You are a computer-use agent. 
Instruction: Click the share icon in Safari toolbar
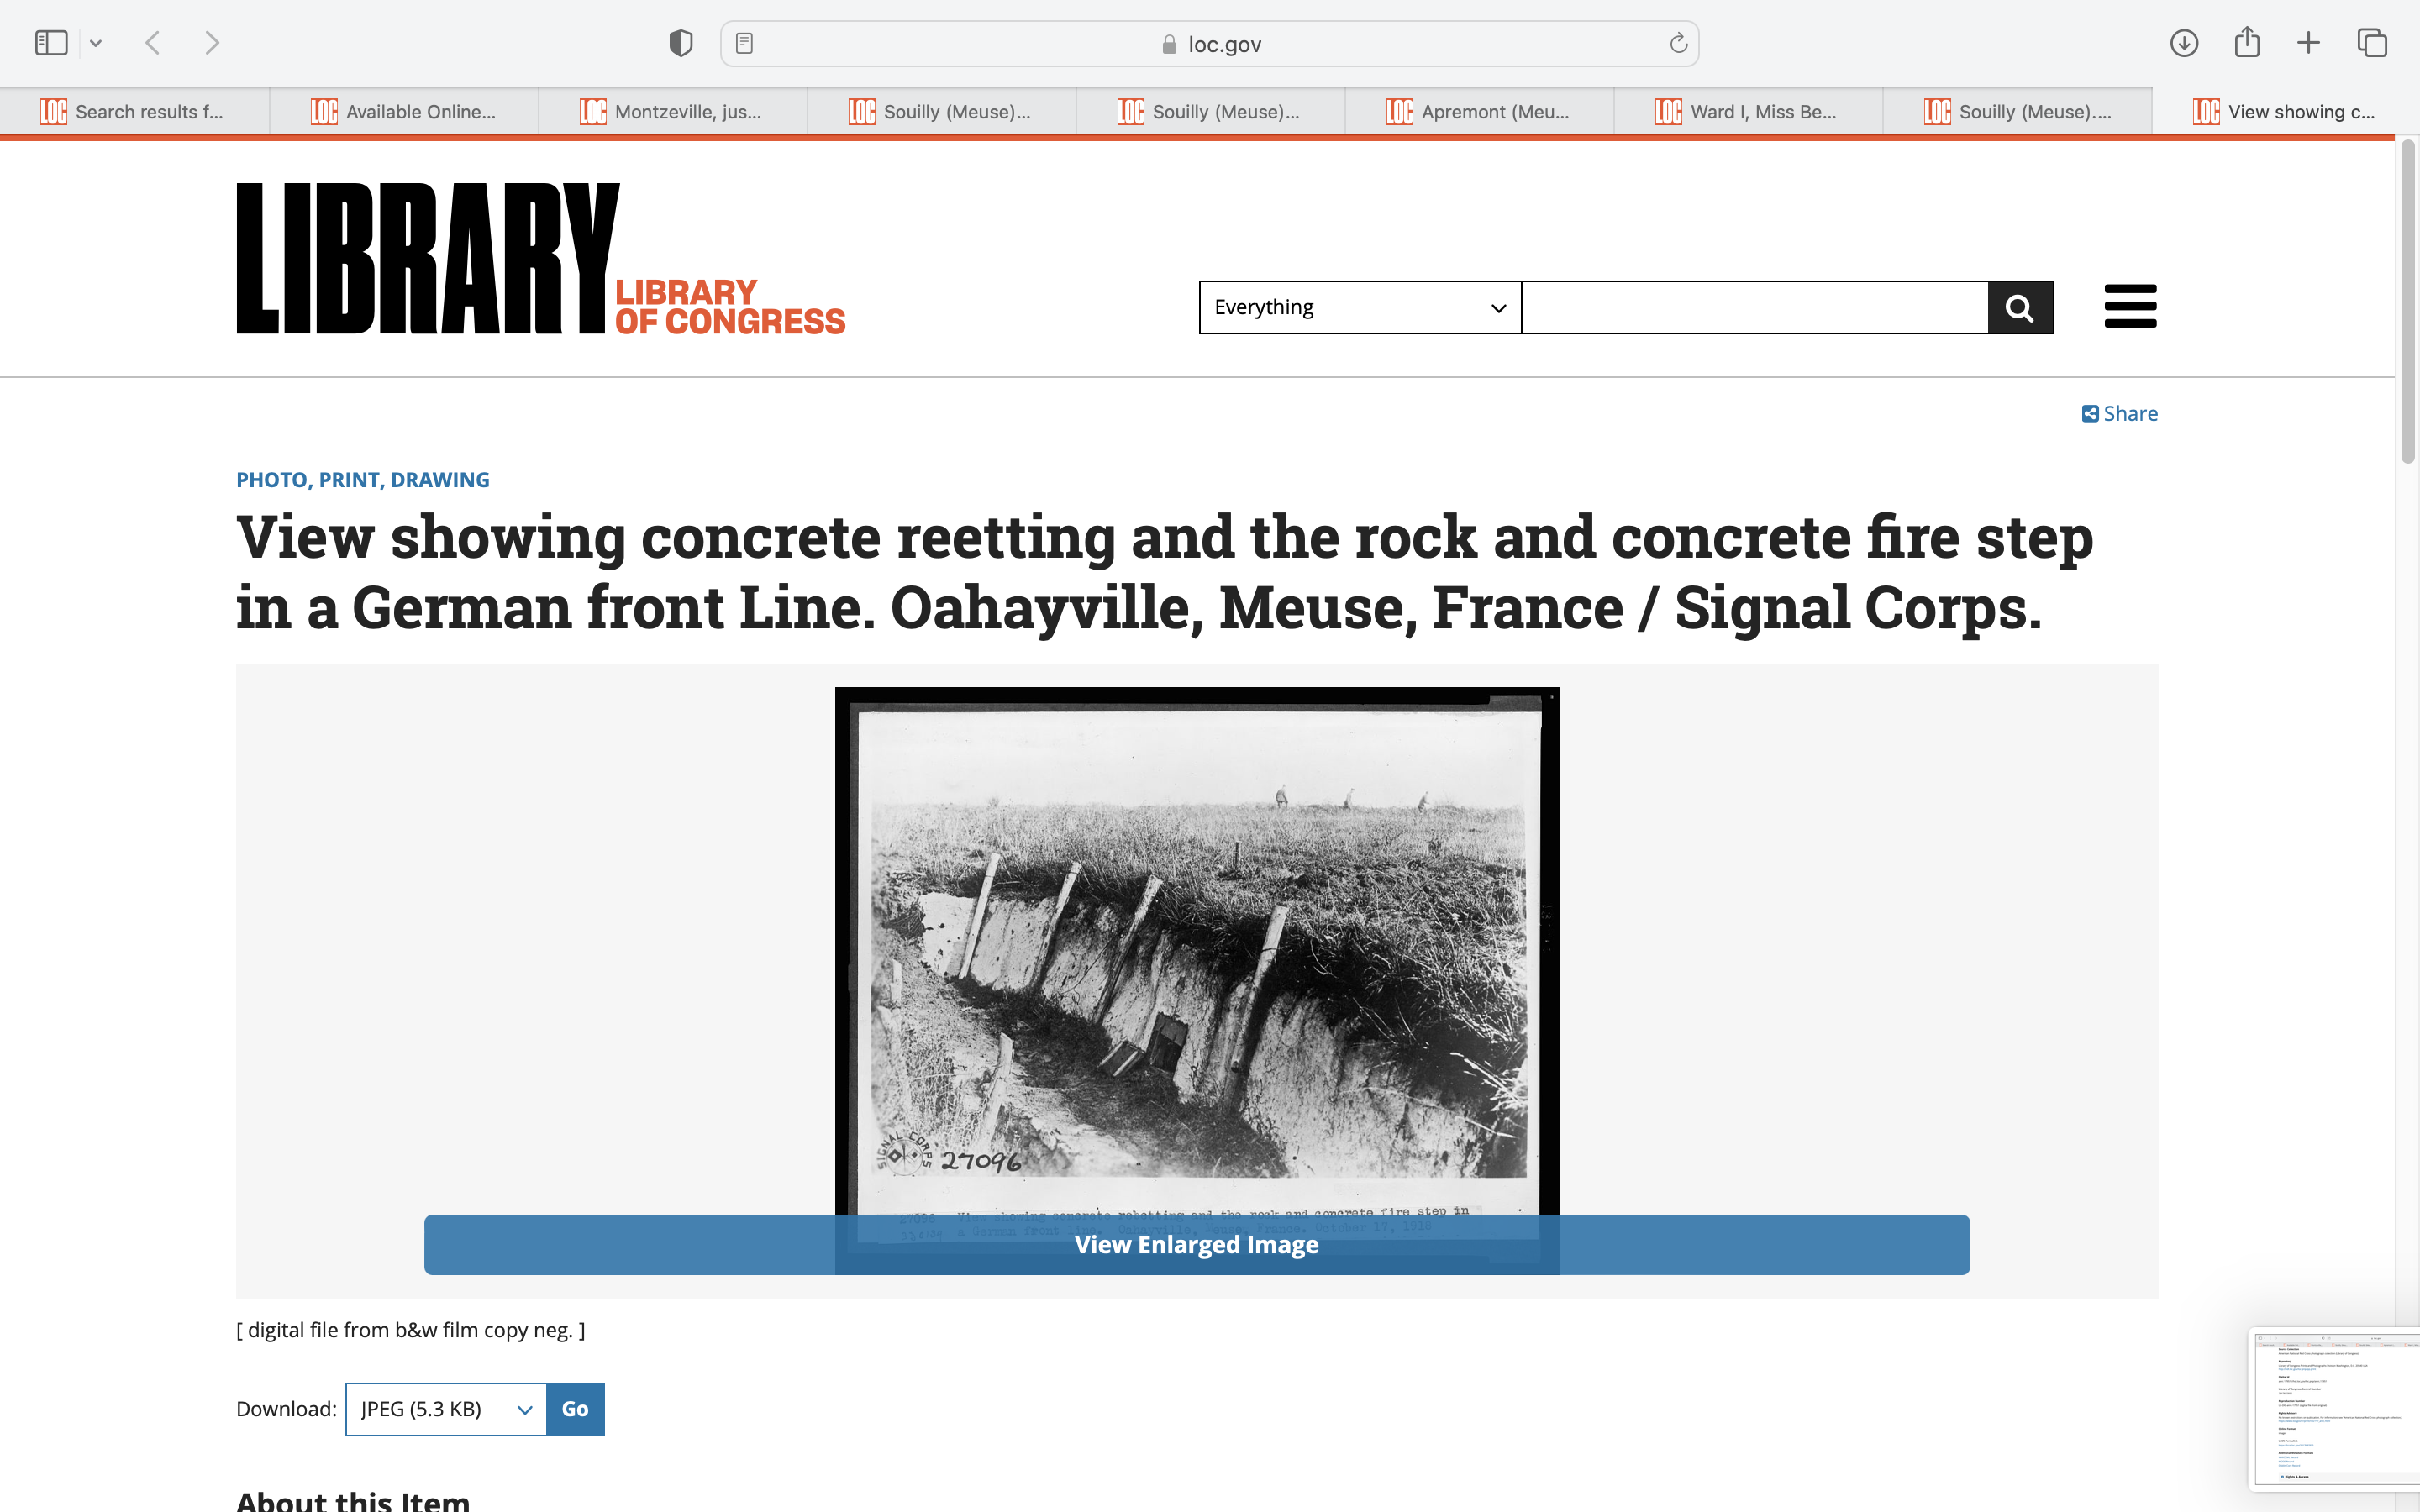tap(2247, 42)
